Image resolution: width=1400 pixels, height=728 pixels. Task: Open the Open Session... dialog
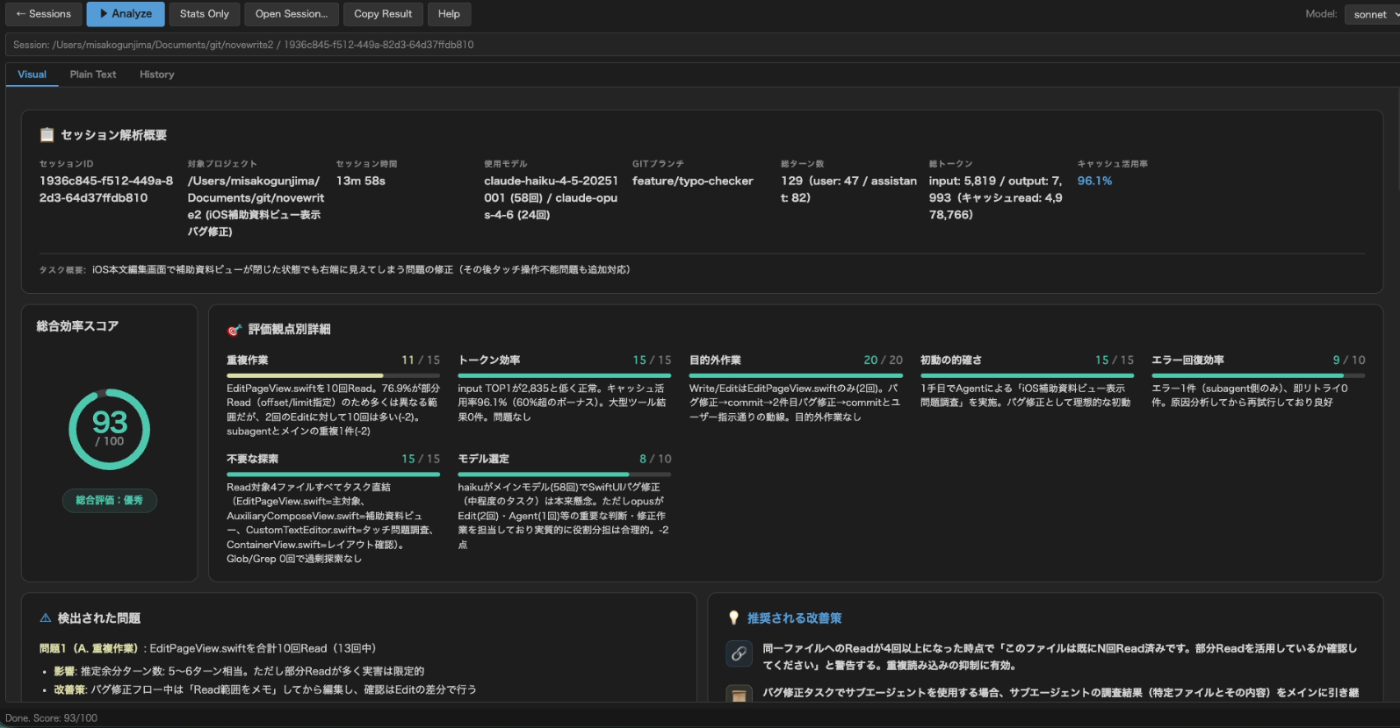(x=291, y=14)
